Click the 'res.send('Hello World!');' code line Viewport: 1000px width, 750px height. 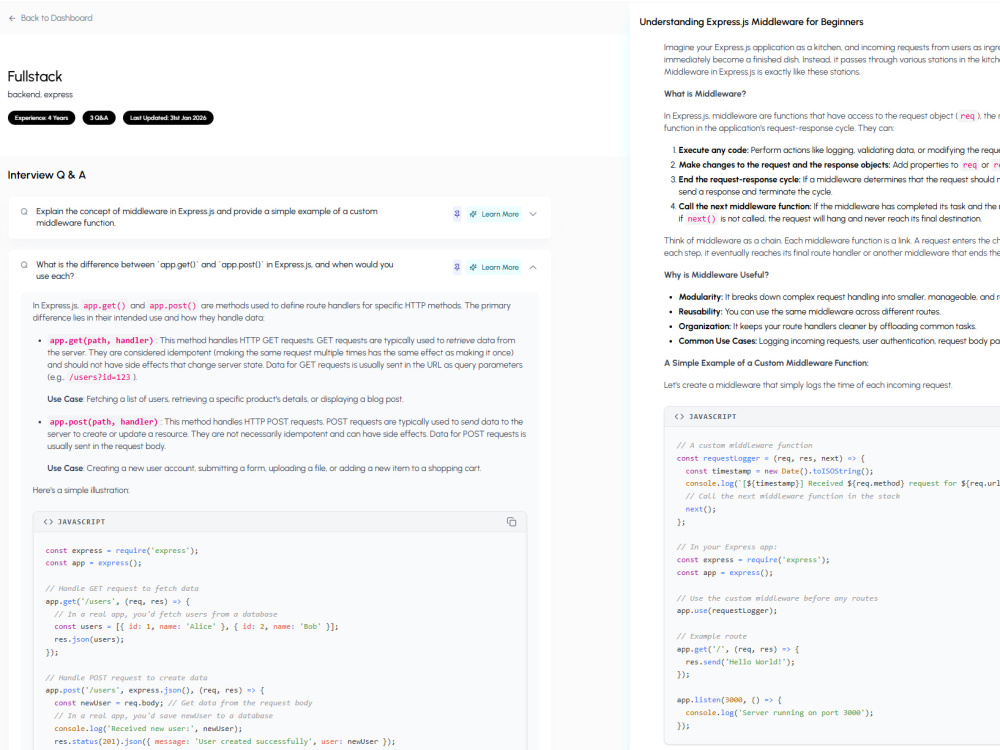click(740, 662)
